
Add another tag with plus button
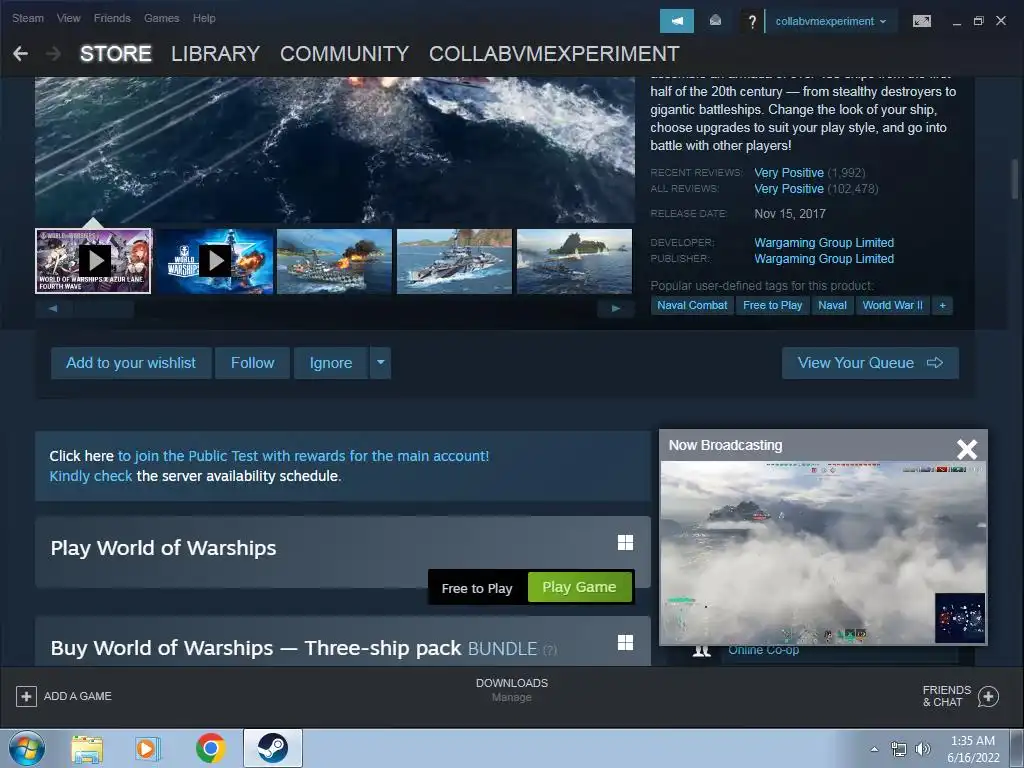click(942, 305)
